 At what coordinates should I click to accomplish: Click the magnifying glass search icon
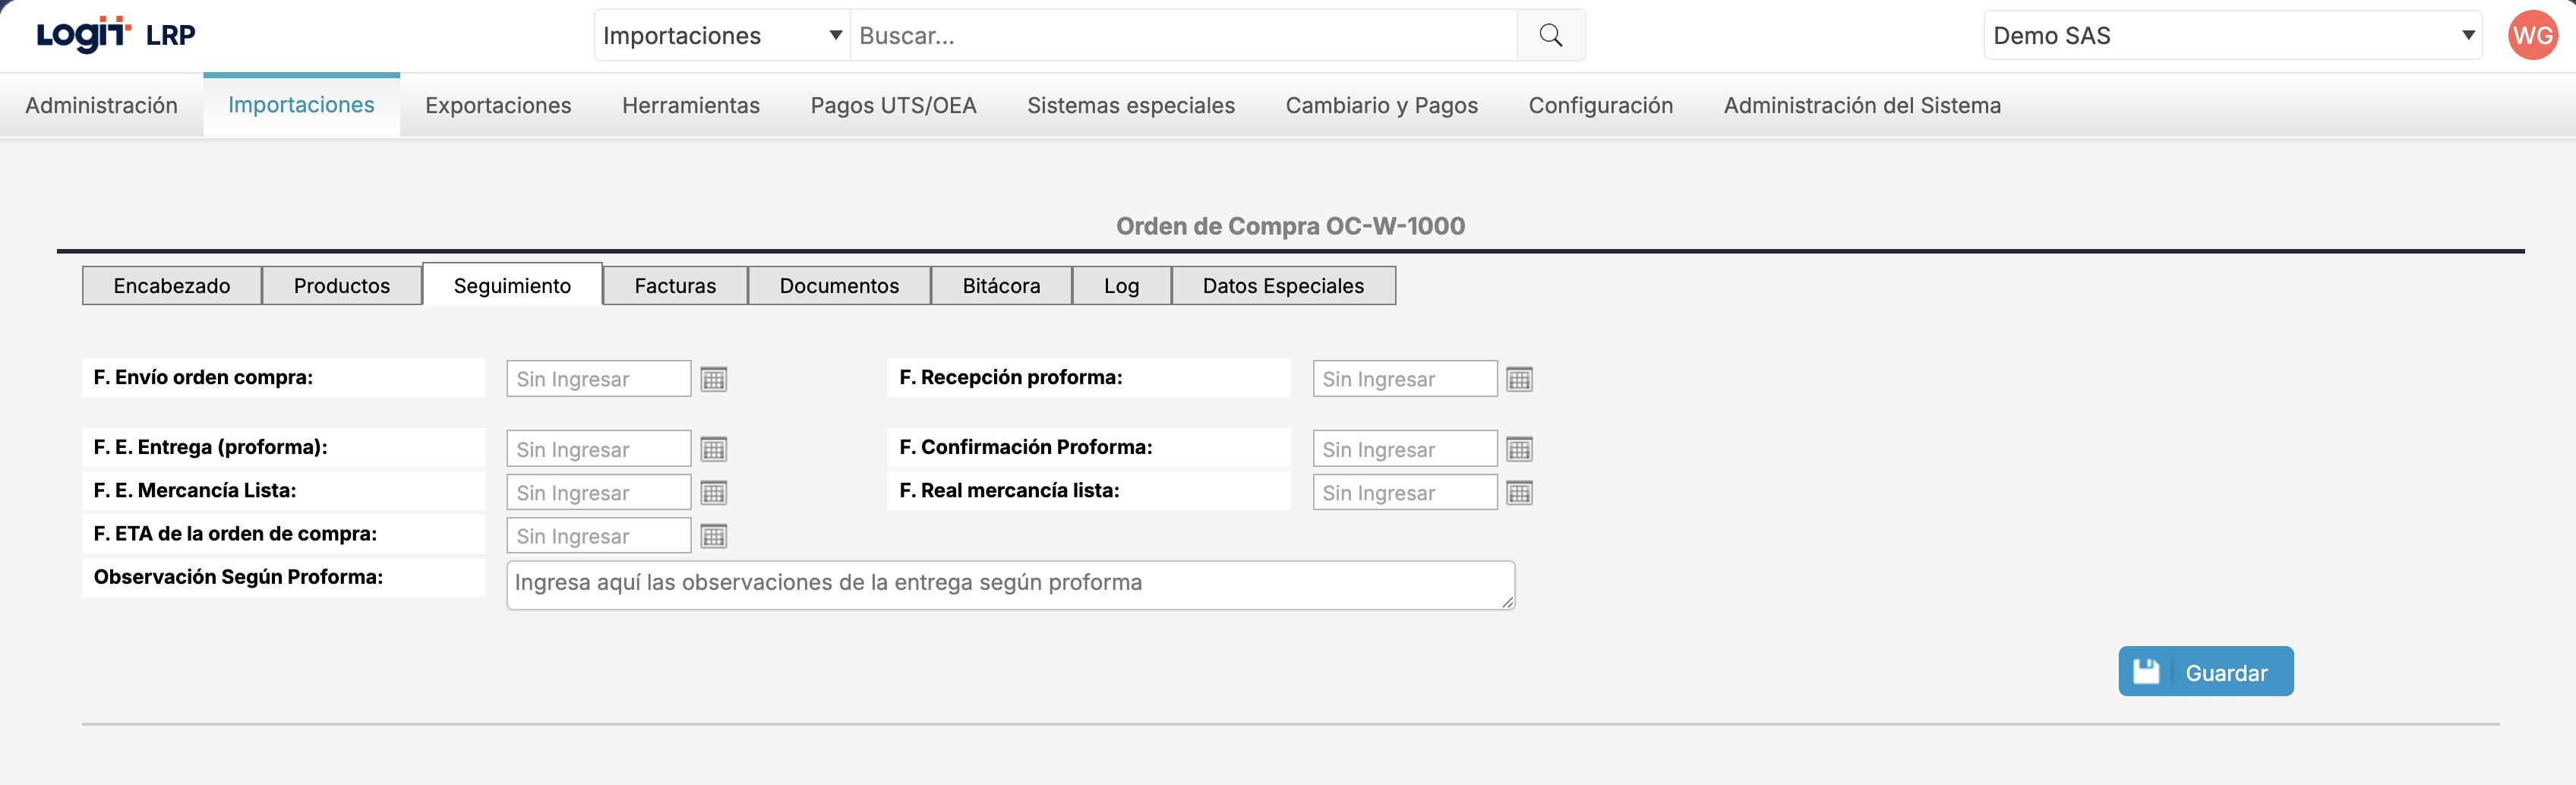pyautogui.click(x=1550, y=35)
